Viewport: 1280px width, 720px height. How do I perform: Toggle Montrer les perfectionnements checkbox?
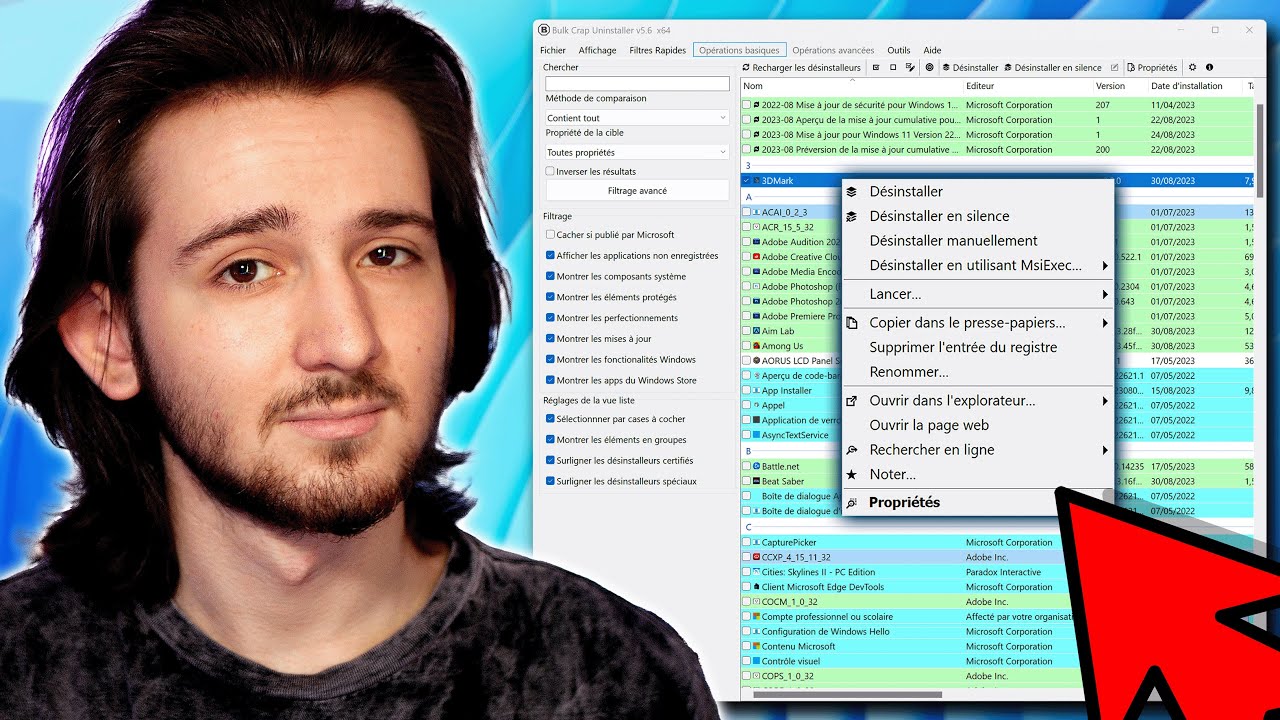550,318
